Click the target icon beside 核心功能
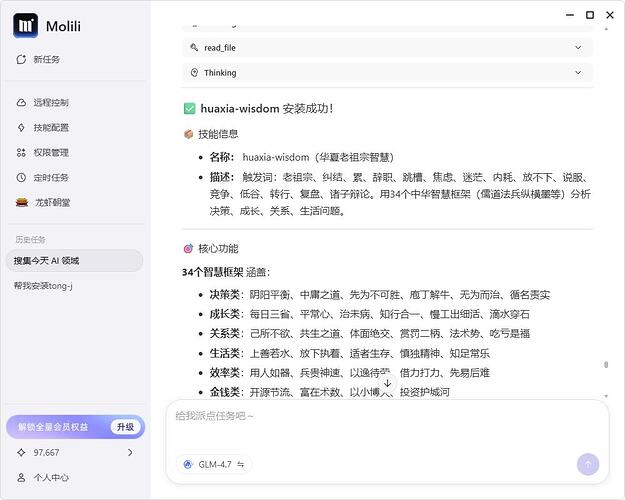The height and width of the screenshot is (500, 625). point(188,249)
